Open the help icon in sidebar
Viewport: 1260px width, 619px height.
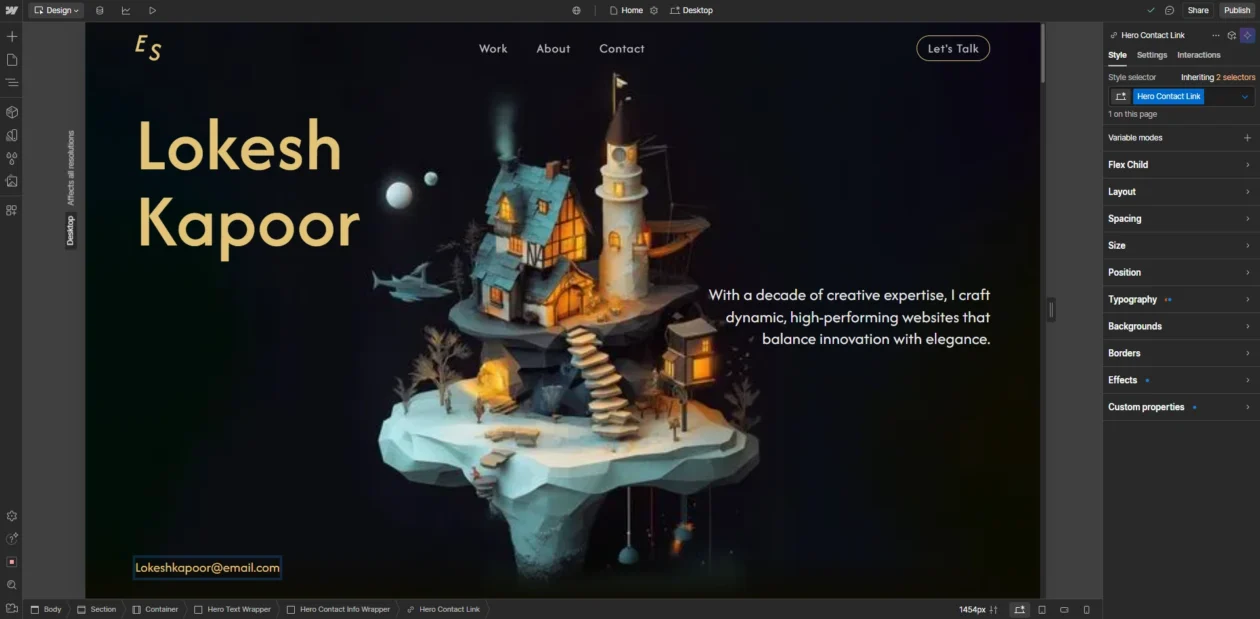pos(12,538)
